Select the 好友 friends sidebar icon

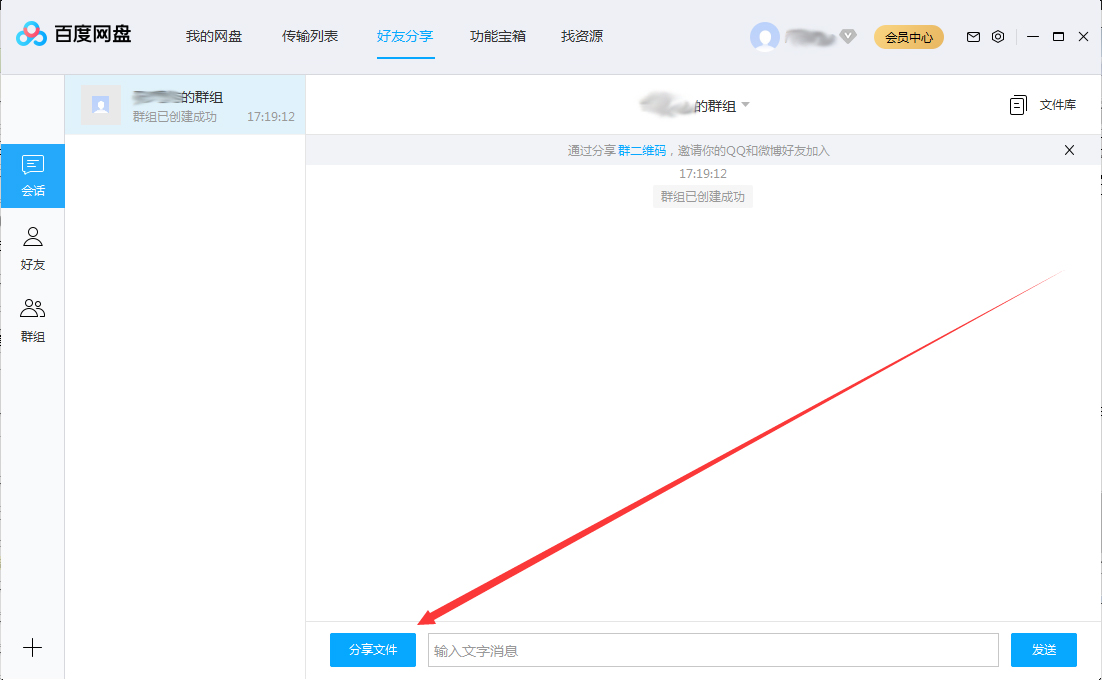[33, 248]
